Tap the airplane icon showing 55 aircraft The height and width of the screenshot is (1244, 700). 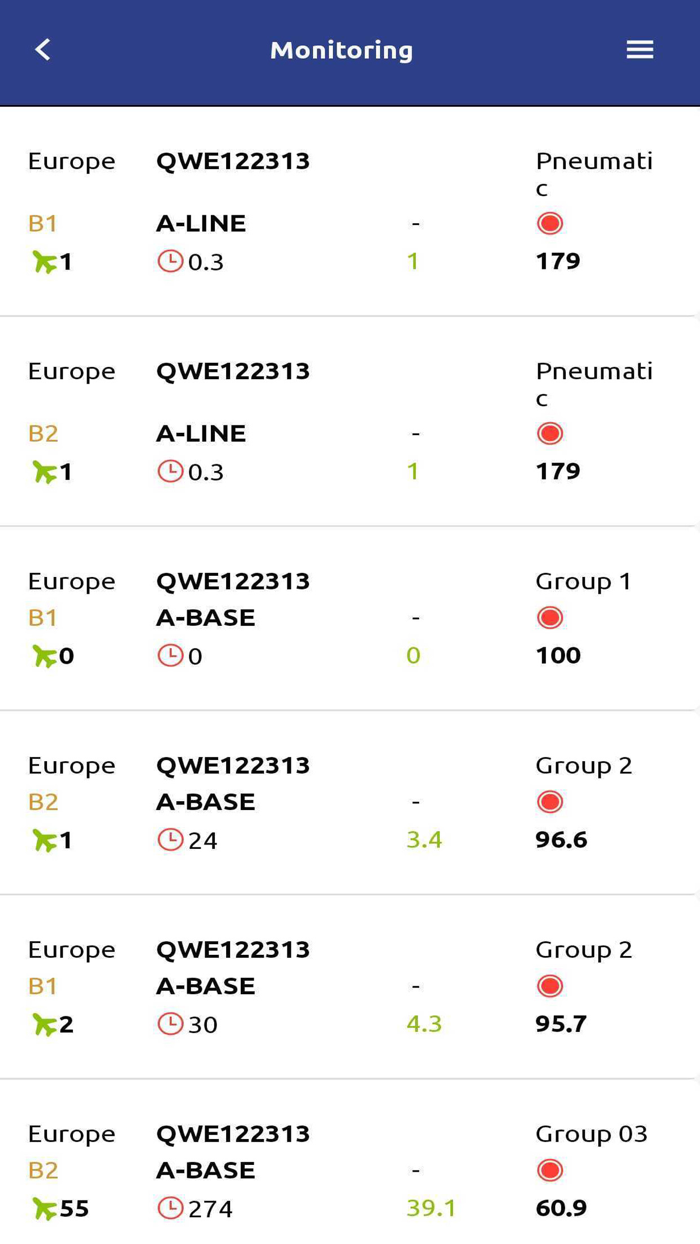tap(42, 1208)
